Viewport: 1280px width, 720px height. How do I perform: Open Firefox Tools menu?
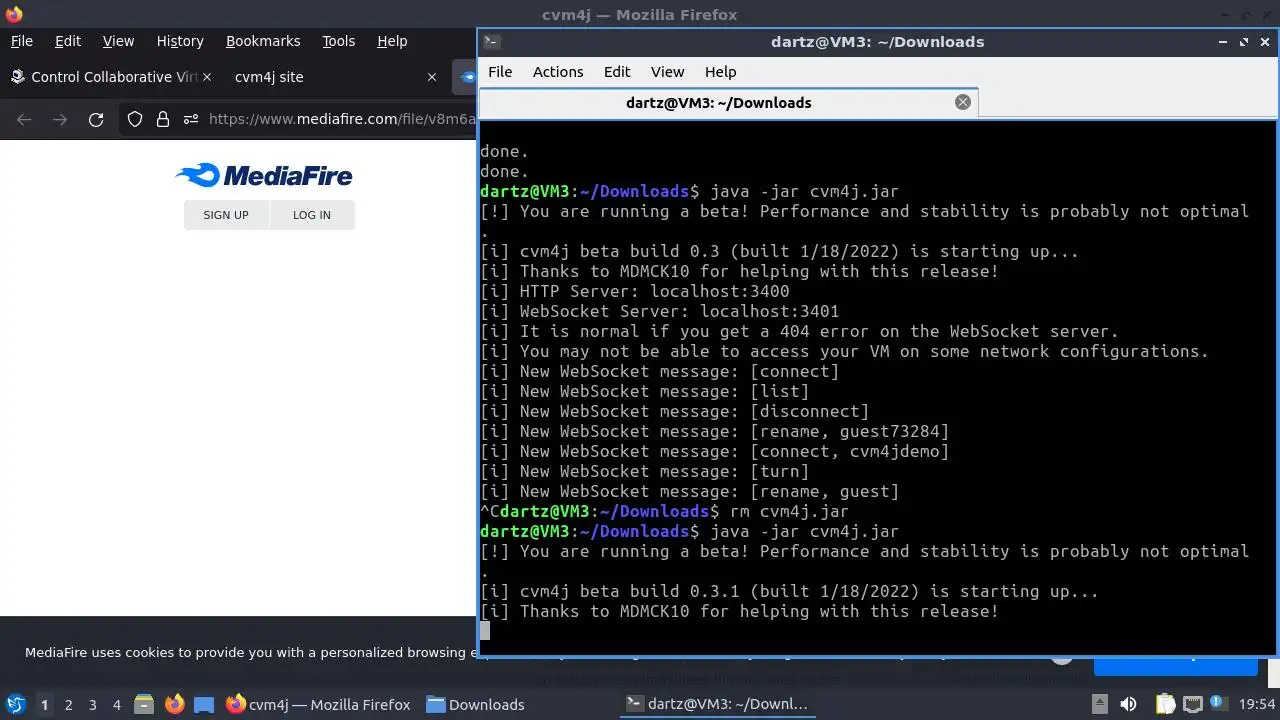(x=339, y=41)
